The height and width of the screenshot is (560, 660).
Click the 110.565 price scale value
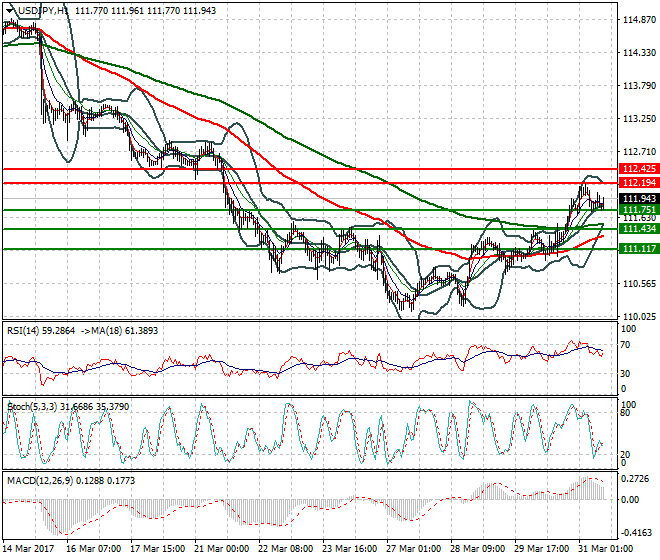(x=639, y=284)
